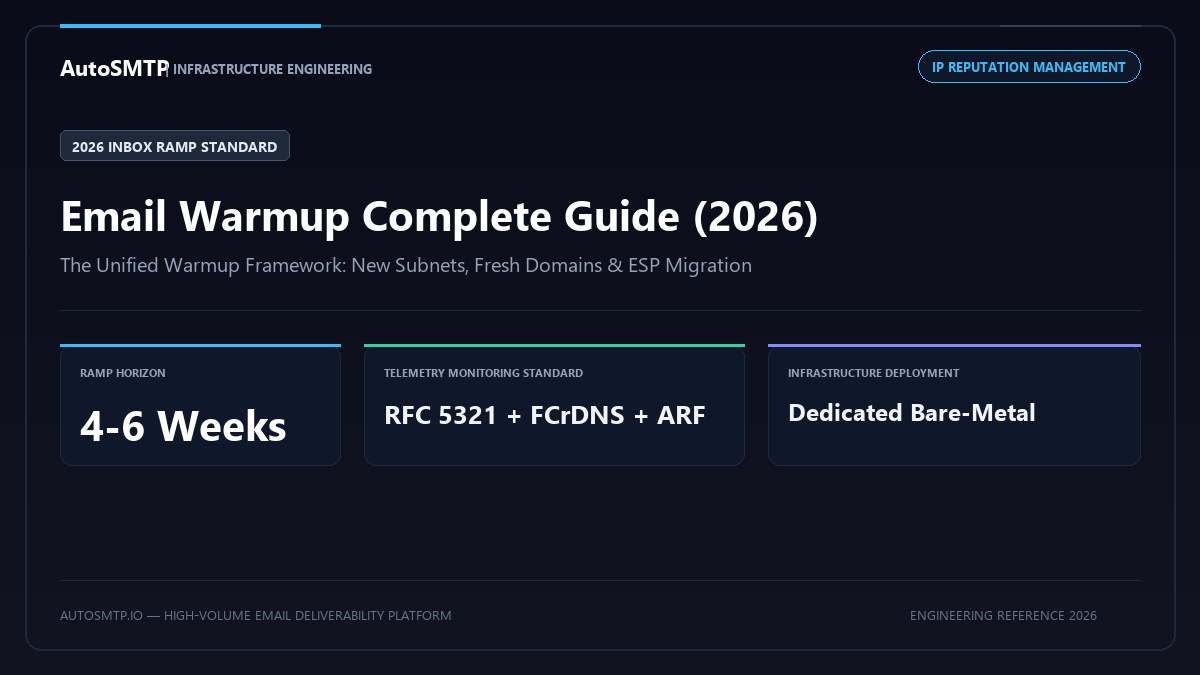
Task: Click the Infrastructure Deployment label
Action: click(873, 373)
